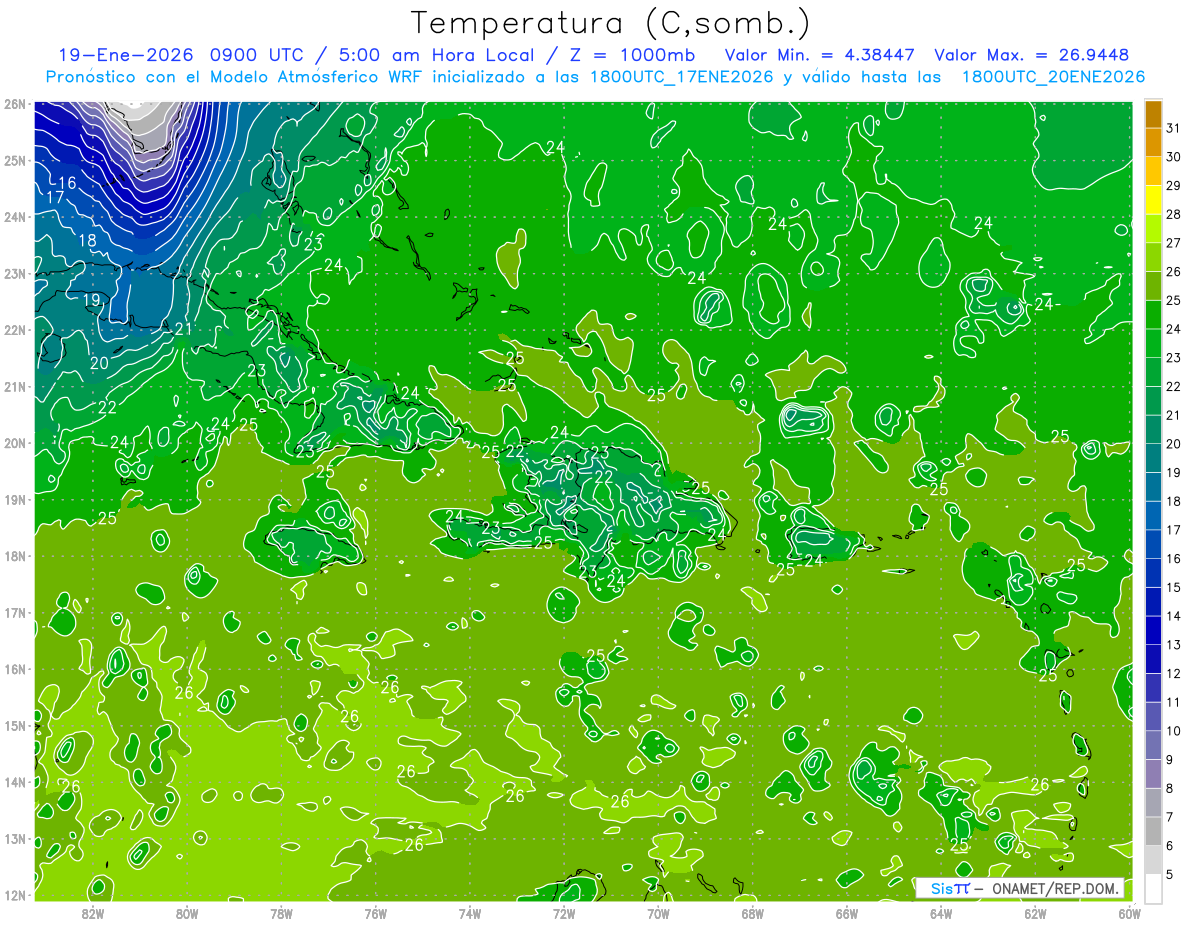
Task: Click the 80W longitude axis label
Action: pos(187,913)
